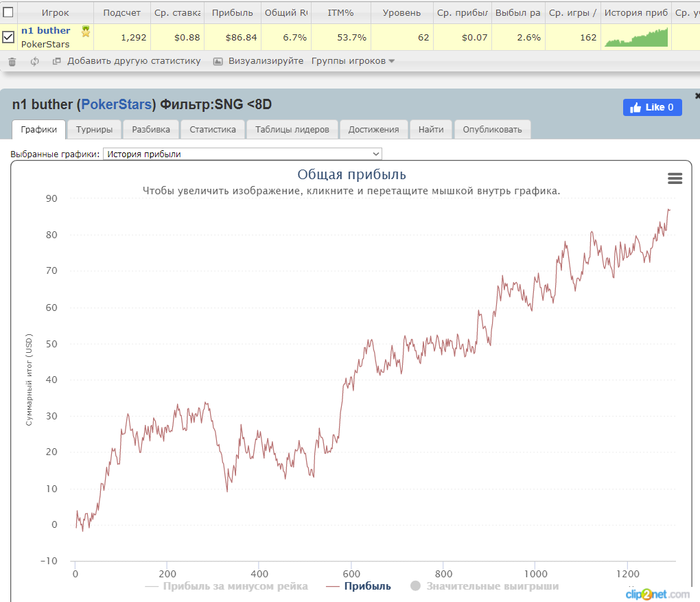This screenshot has height=602, width=700.
Task: Select the Таблицы лидеров tab
Action: tap(292, 130)
